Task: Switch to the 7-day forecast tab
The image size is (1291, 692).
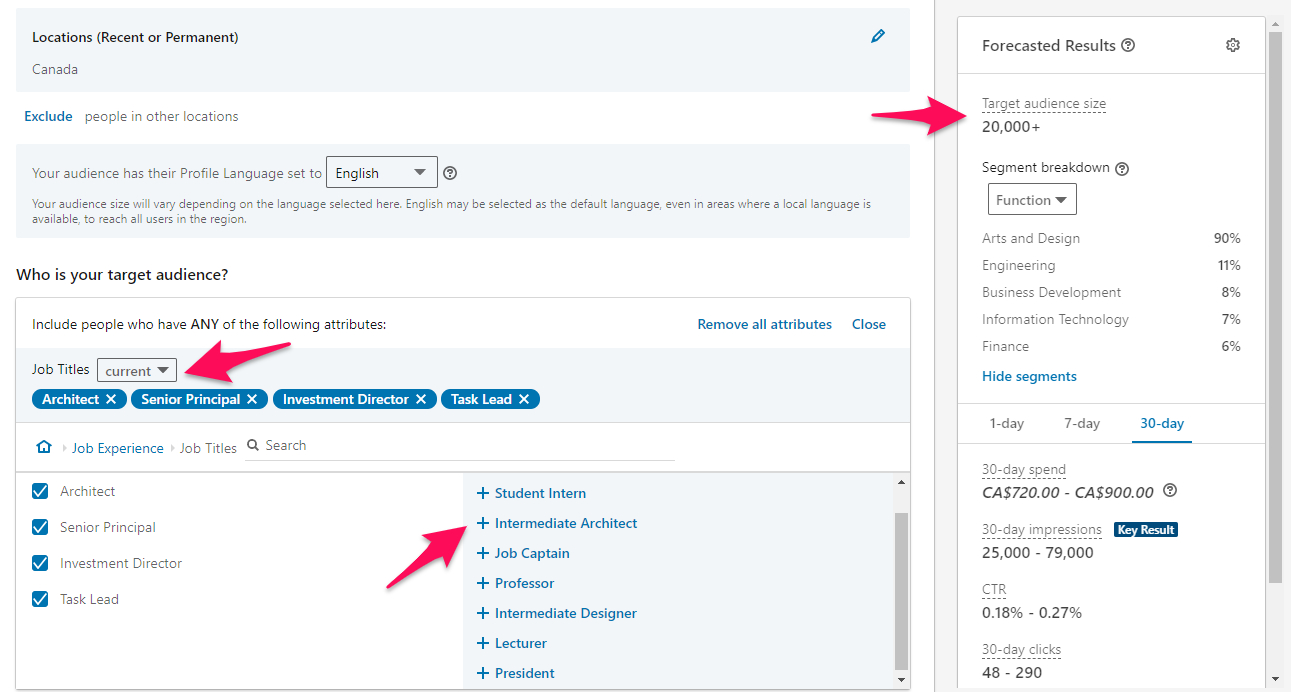Action: coord(1081,423)
